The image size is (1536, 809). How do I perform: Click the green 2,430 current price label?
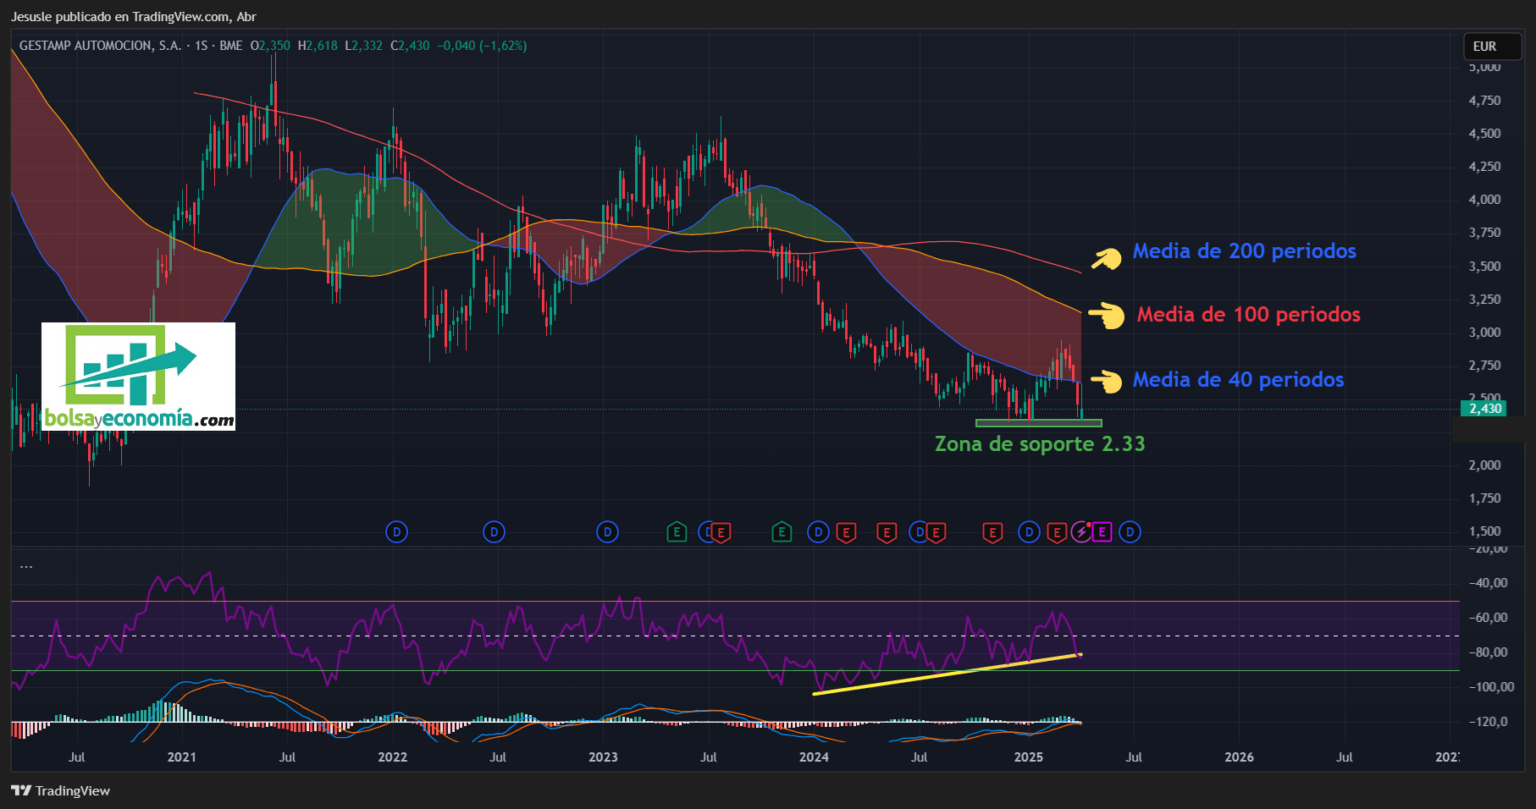click(x=1482, y=408)
